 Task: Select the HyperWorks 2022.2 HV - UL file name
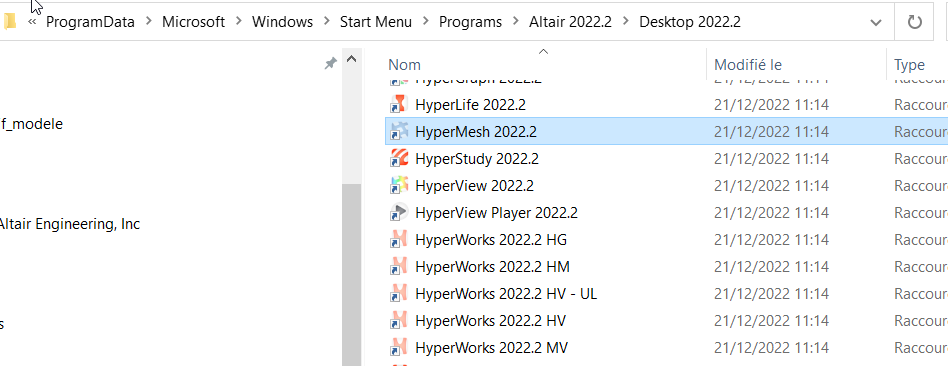[x=506, y=294]
